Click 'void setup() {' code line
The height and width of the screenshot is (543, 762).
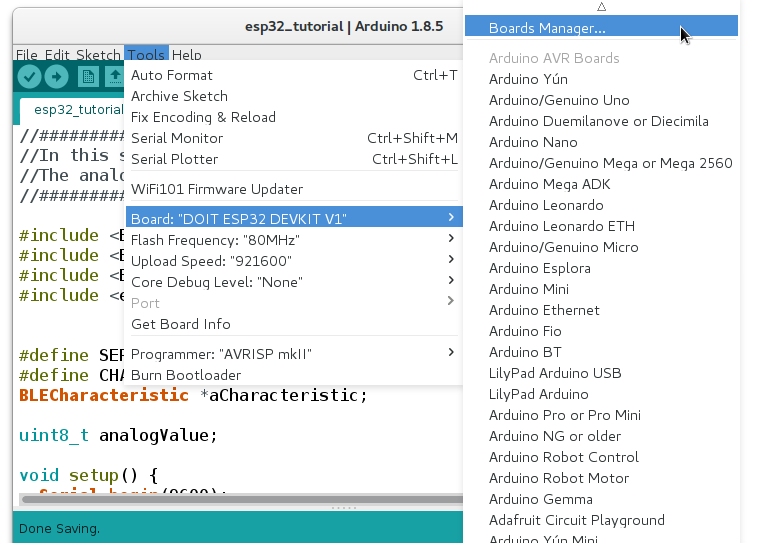click(x=88, y=475)
